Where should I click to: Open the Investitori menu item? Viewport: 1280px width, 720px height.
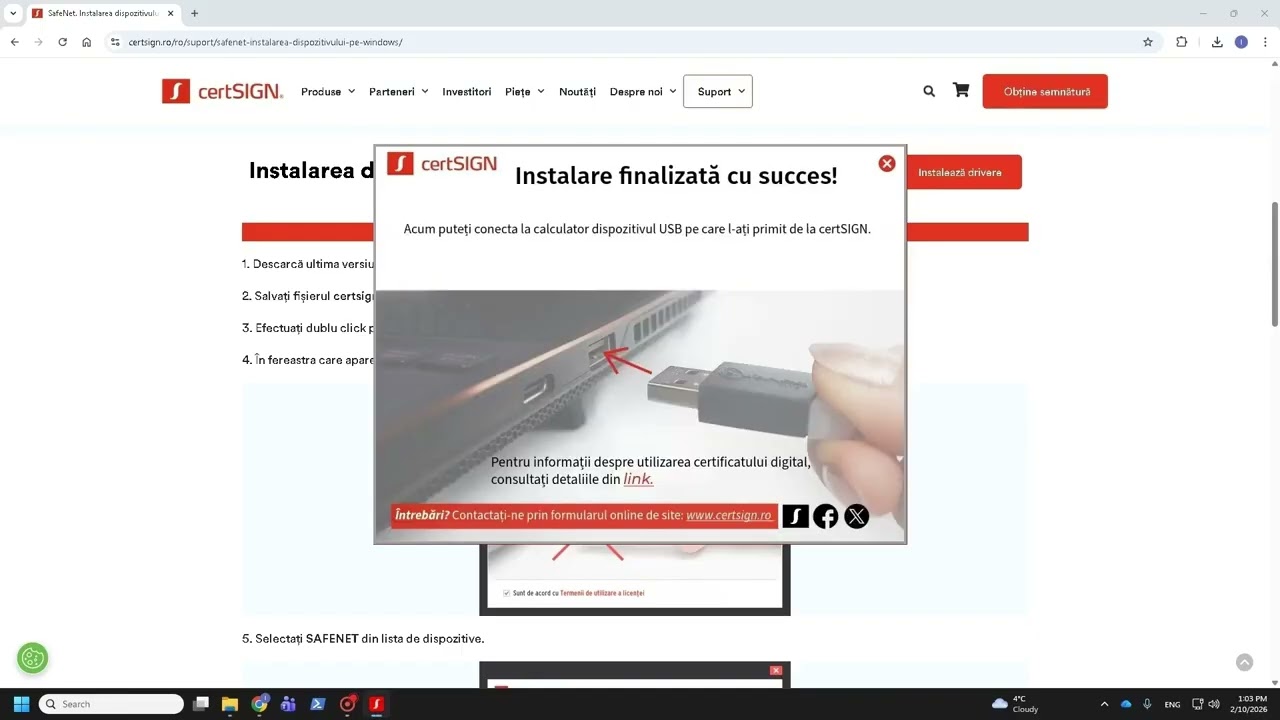pos(467,91)
